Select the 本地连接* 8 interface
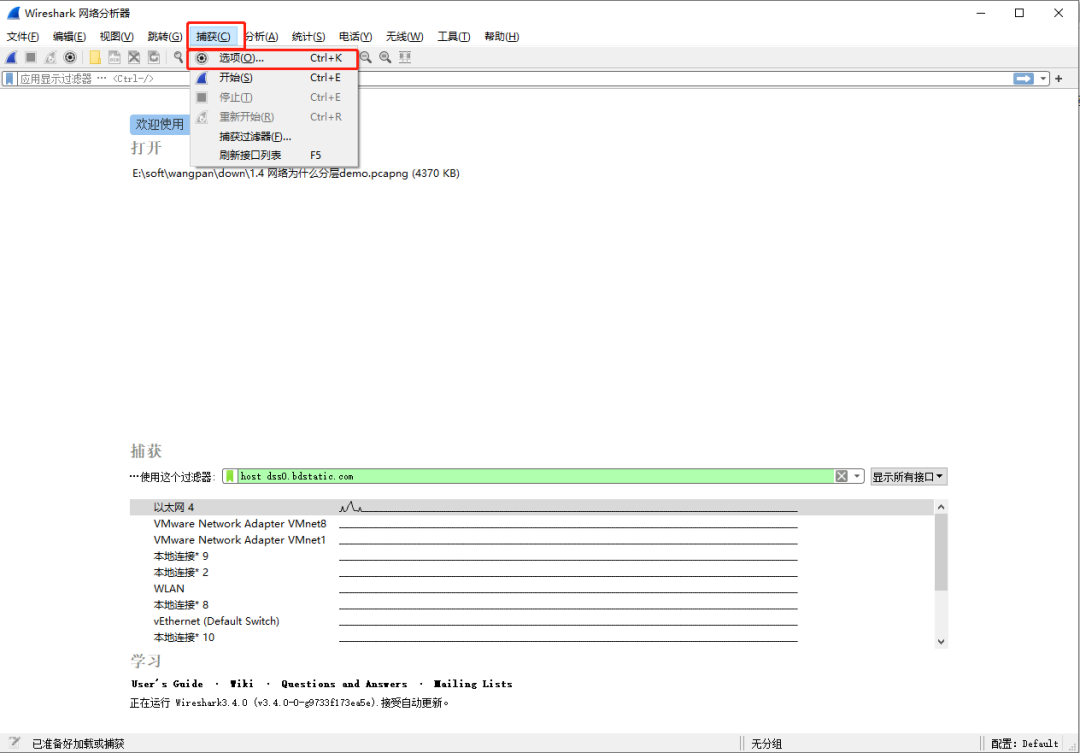Screen dimensions: 1080x753 [531, 605]
